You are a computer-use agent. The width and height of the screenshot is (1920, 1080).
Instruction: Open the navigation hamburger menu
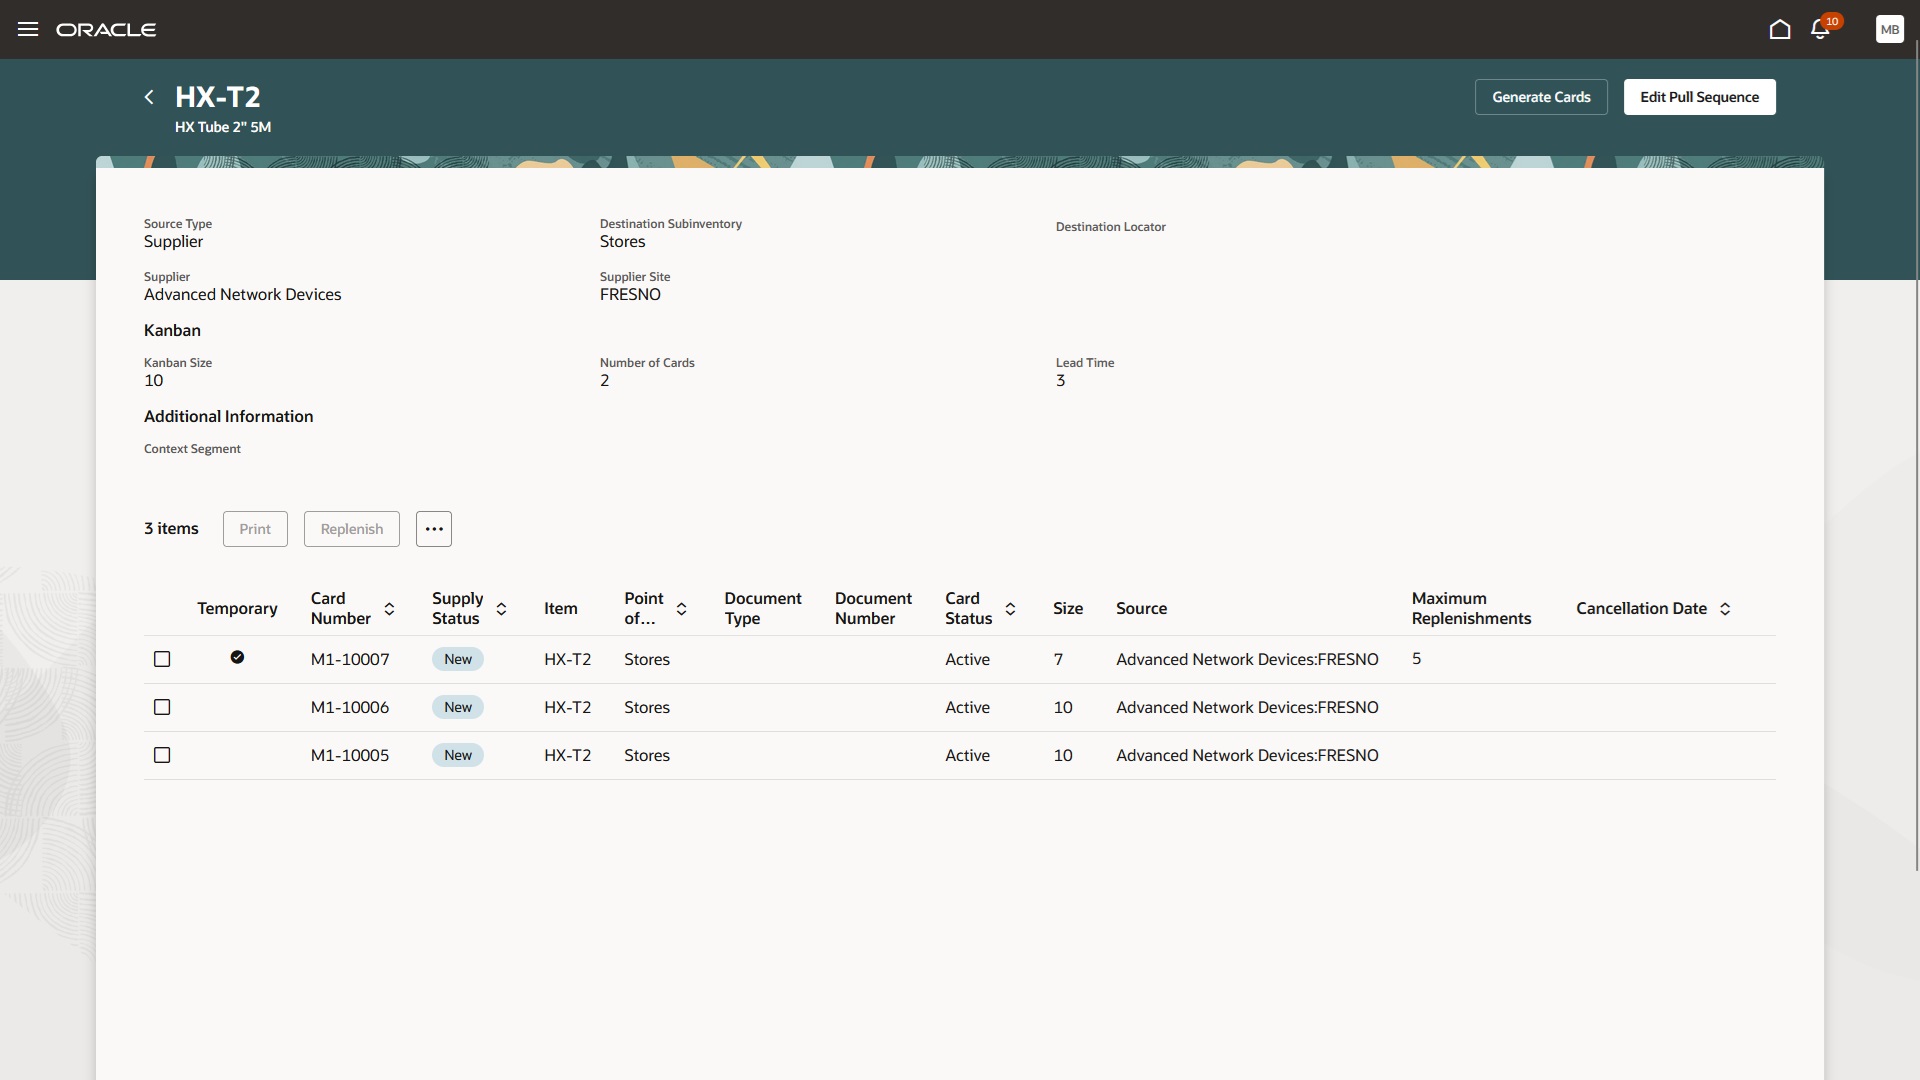(x=27, y=29)
